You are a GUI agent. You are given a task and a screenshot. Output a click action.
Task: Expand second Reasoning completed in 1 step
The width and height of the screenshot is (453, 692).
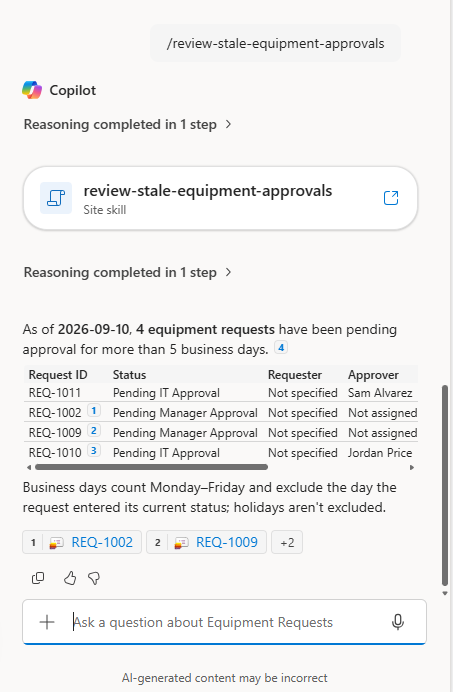[x=128, y=272]
